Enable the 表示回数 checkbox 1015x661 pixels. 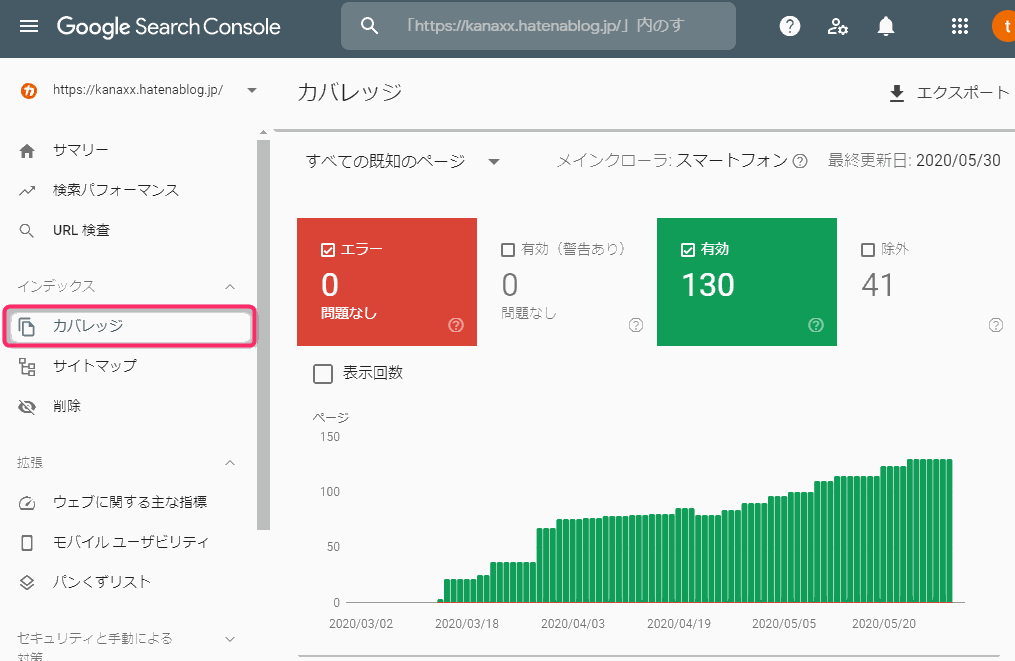click(323, 374)
